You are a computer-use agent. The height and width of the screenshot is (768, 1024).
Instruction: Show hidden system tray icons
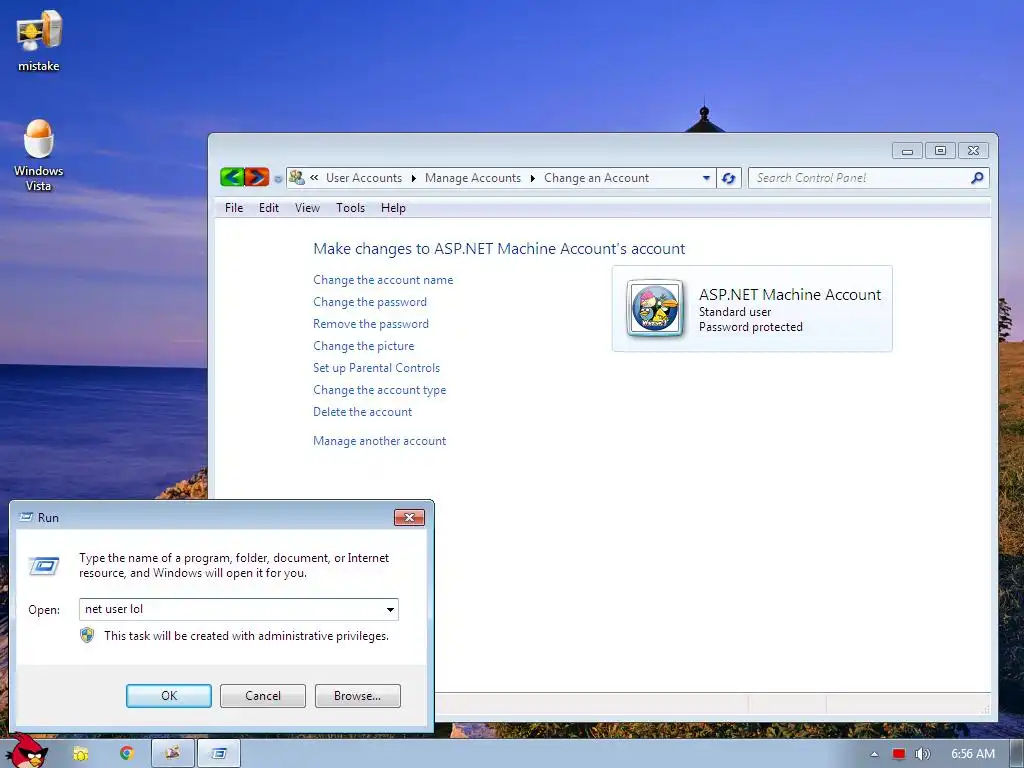click(874, 754)
